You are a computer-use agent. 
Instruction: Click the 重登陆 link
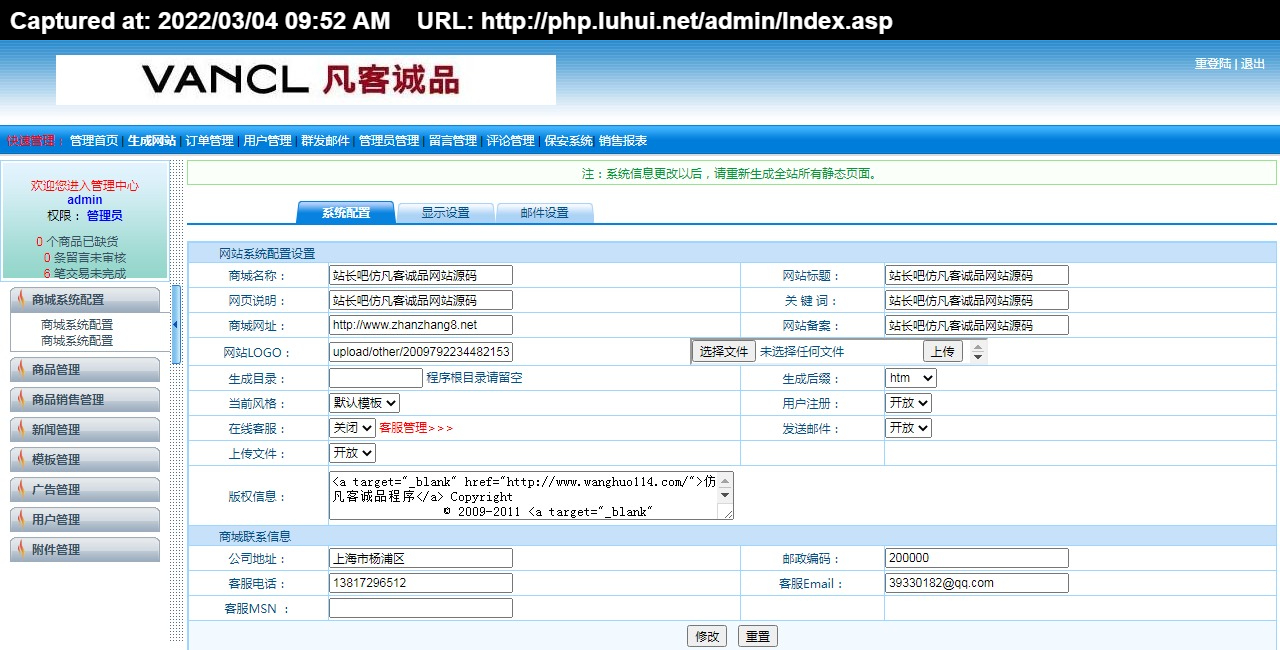click(x=1213, y=64)
